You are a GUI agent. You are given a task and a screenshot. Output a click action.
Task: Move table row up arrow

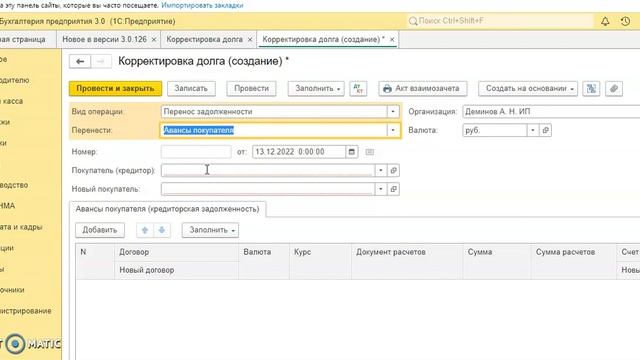click(145, 230)
